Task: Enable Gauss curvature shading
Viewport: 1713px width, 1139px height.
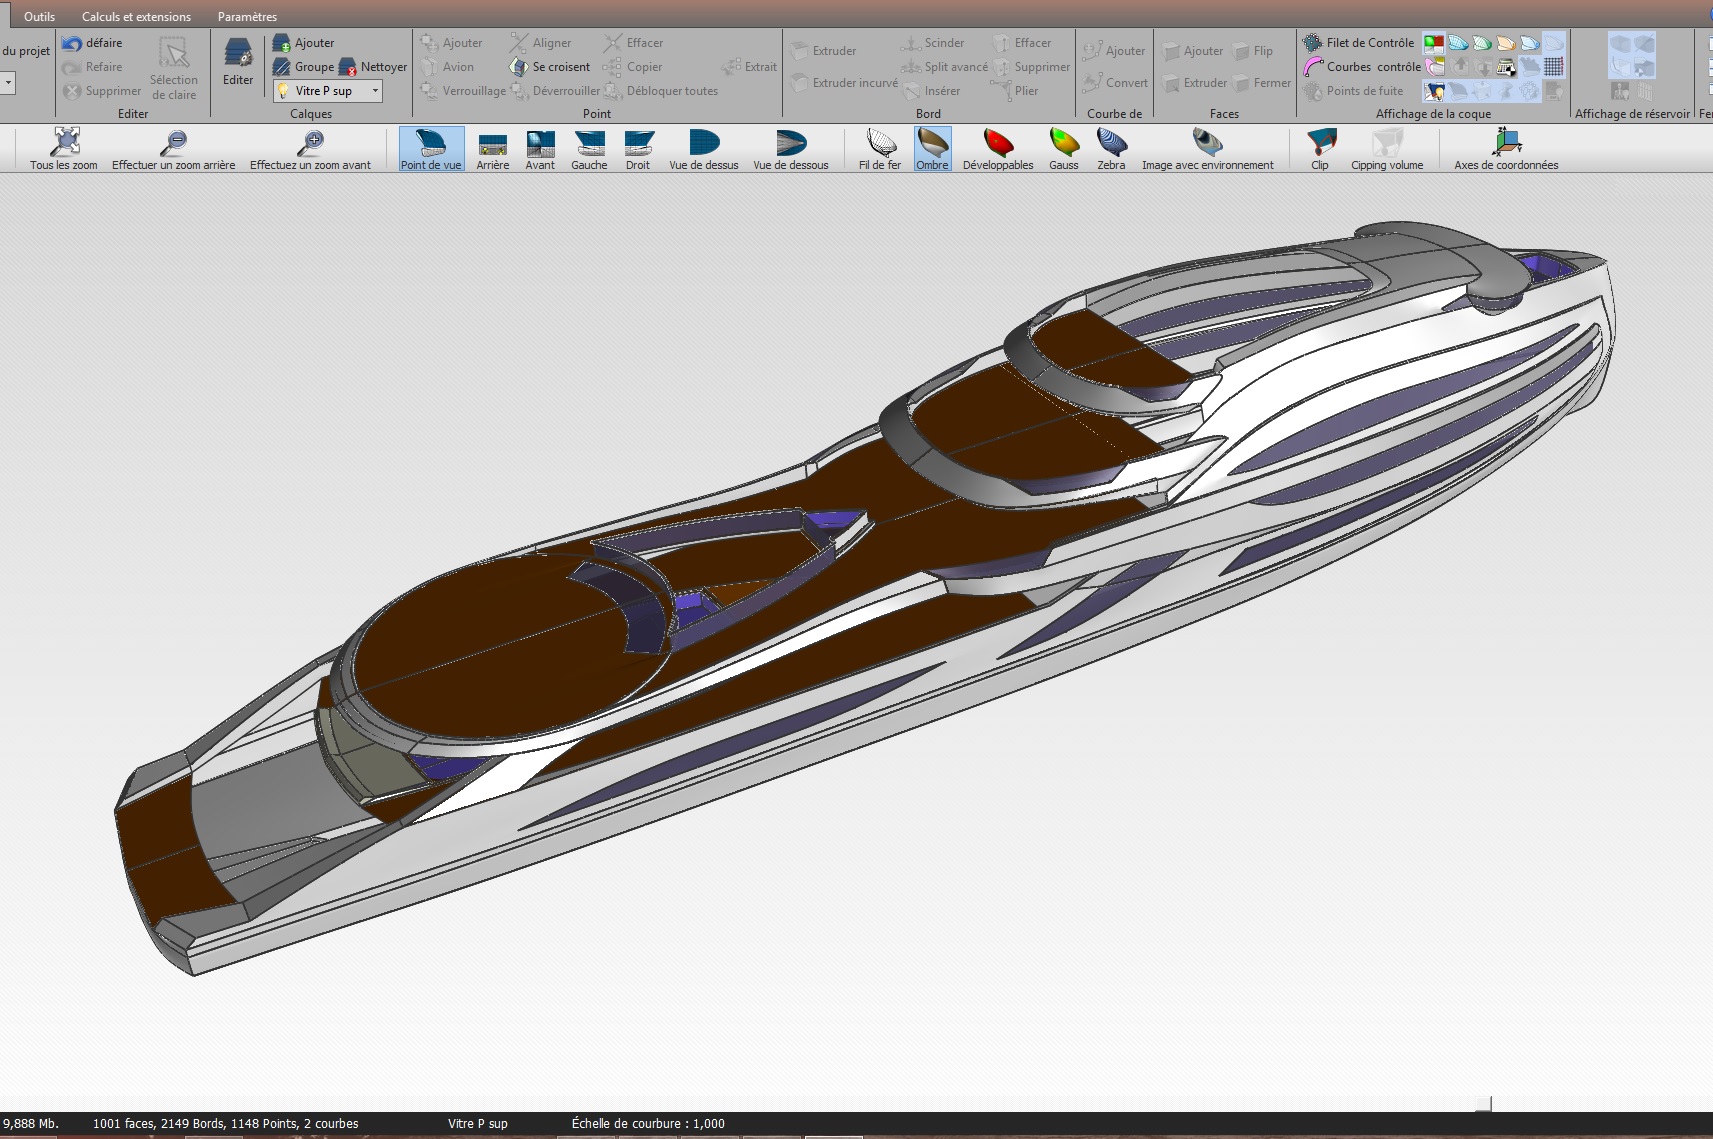Action: point(1064,149)
